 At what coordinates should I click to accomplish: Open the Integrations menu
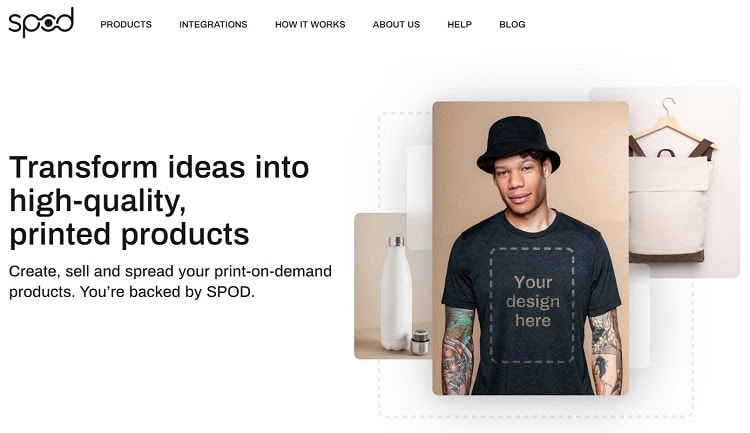click(213, 24)
